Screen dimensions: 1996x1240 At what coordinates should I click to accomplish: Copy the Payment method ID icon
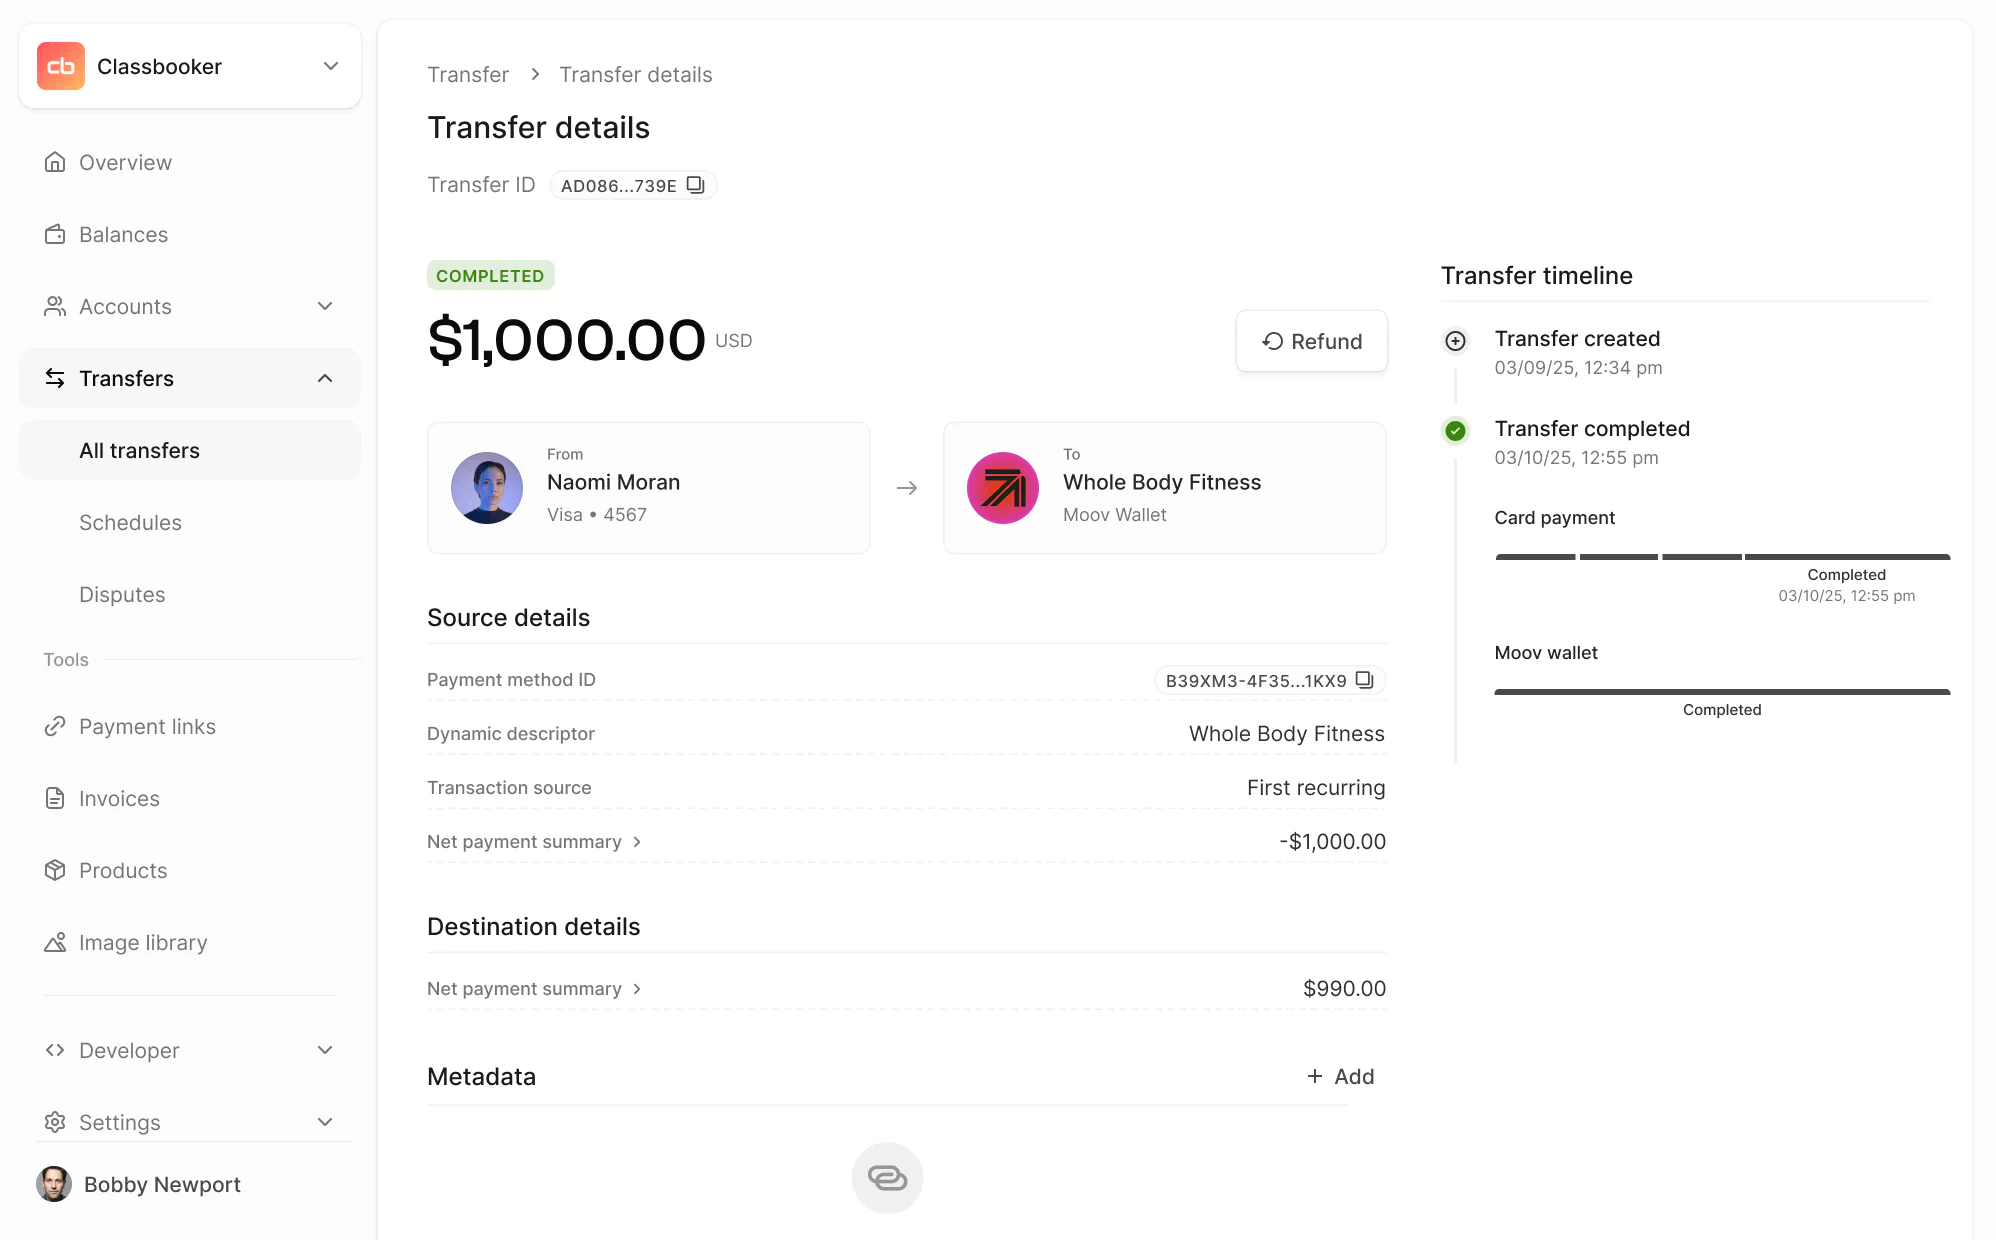pos(1364,680)
